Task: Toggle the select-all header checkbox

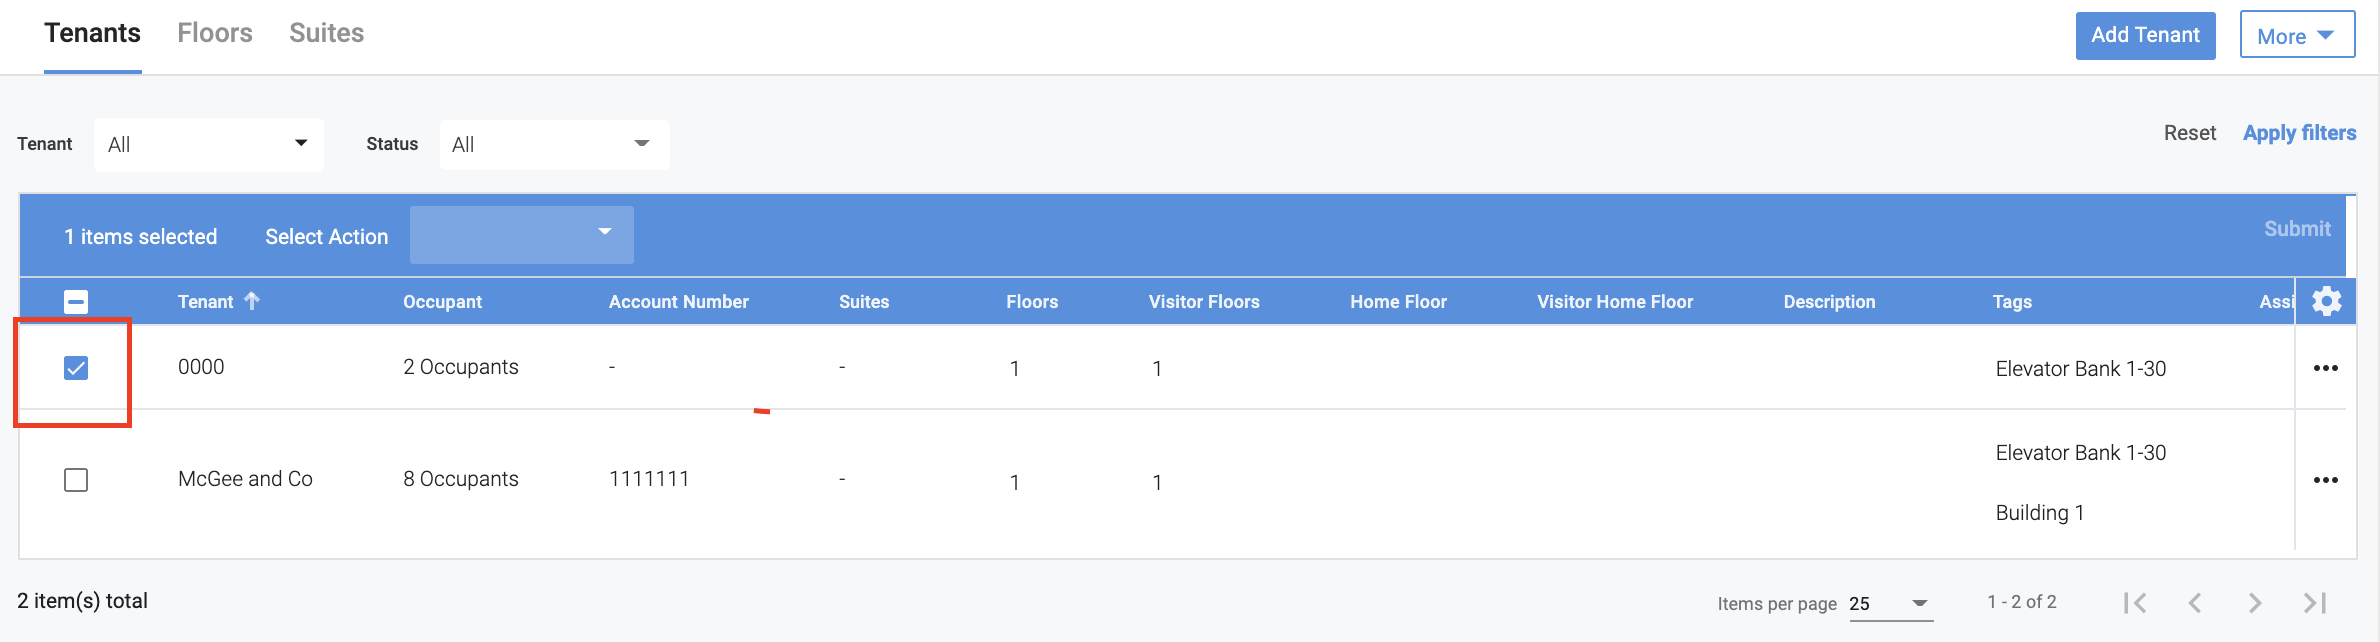Action: point(76,302)
